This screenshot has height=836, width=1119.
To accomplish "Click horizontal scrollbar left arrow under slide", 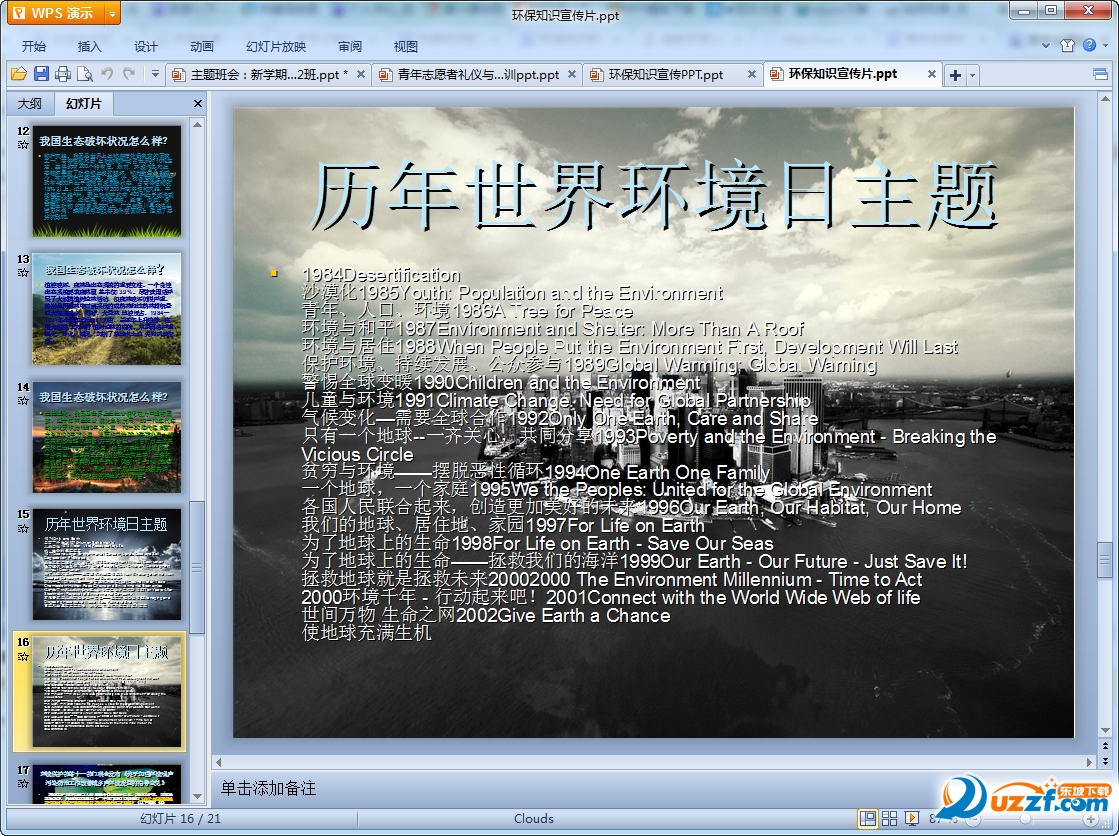I will (218, 762).
